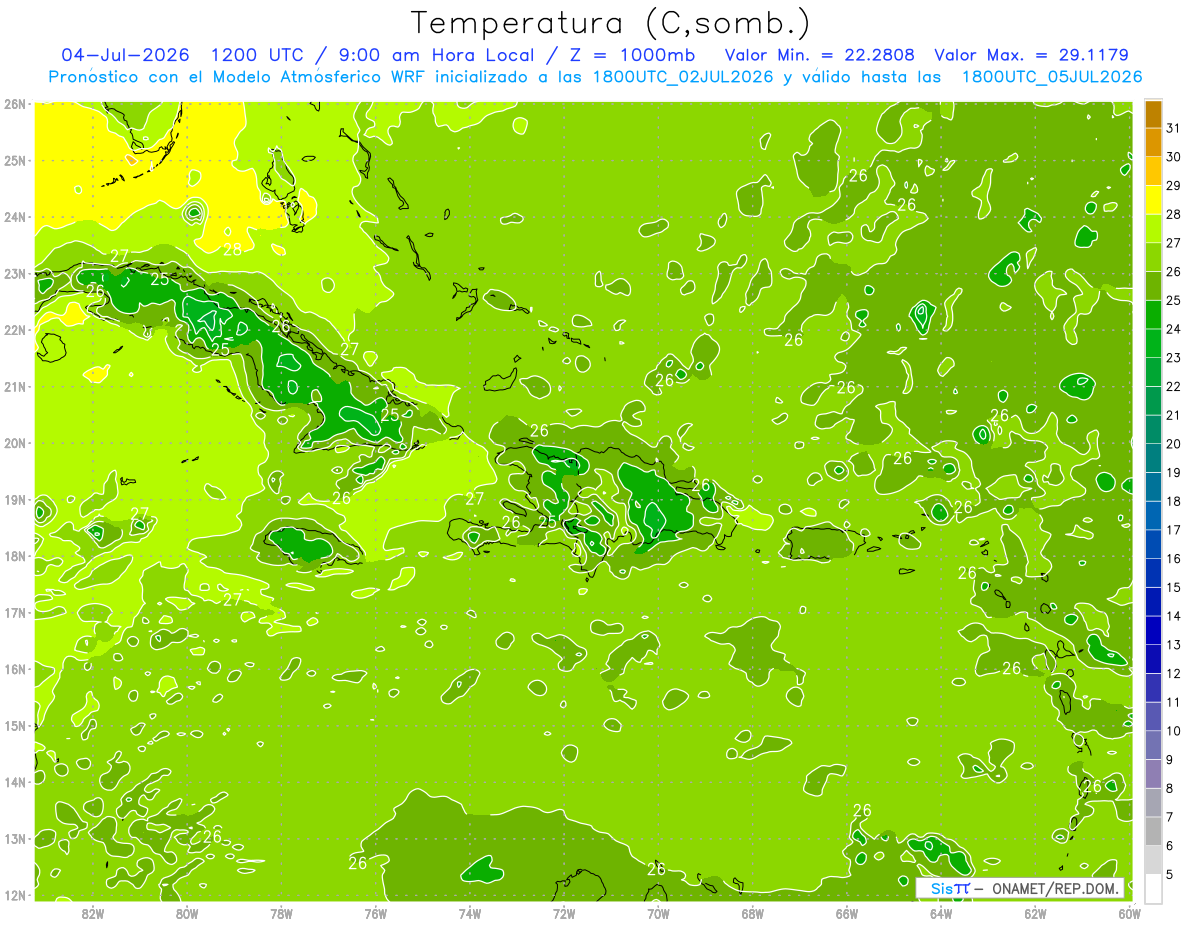Click the yellow legend swatch between 28 and 29
The width and height of the screenshot is (1200, 927).
click(x=1154, y=200)
